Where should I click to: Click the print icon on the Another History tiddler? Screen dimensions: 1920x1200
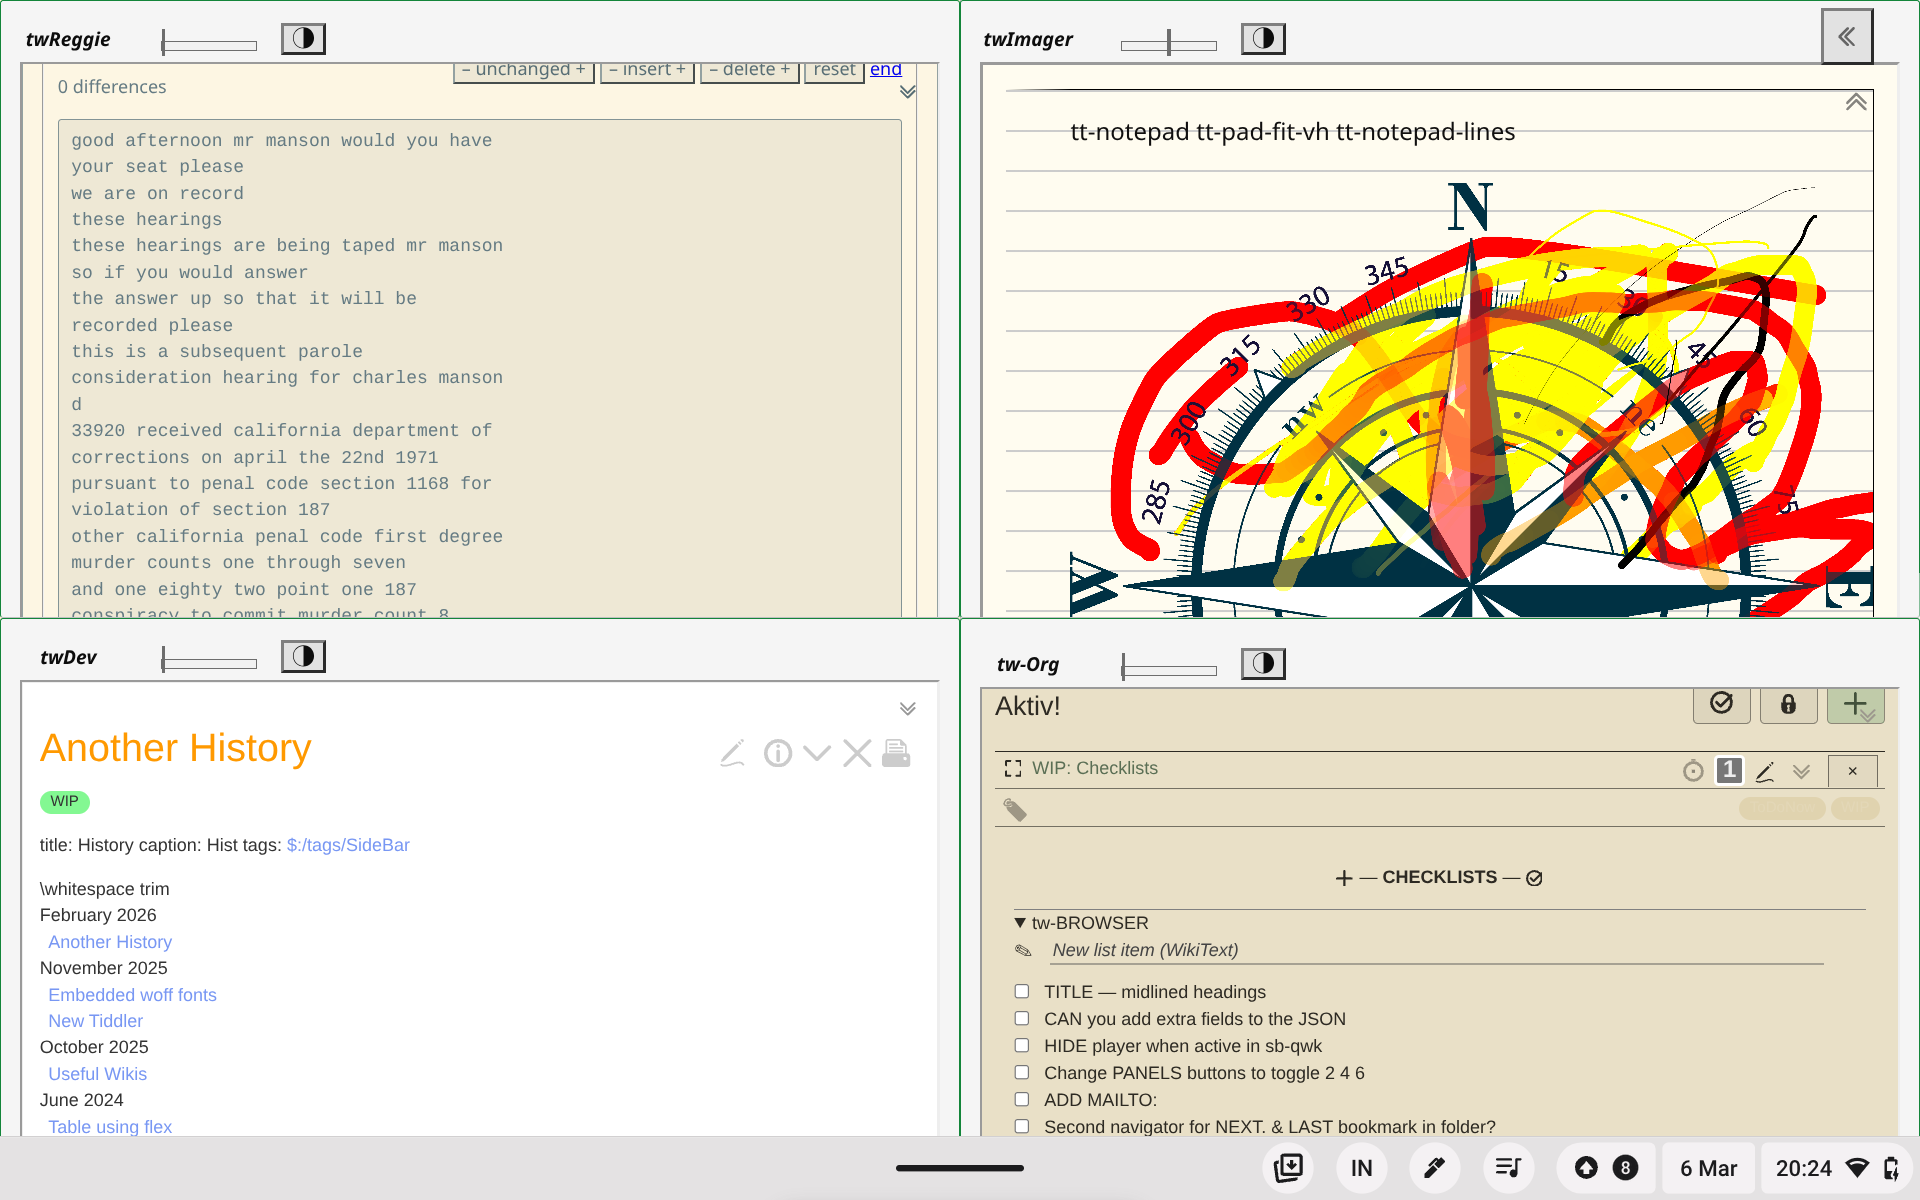[896, 753]
